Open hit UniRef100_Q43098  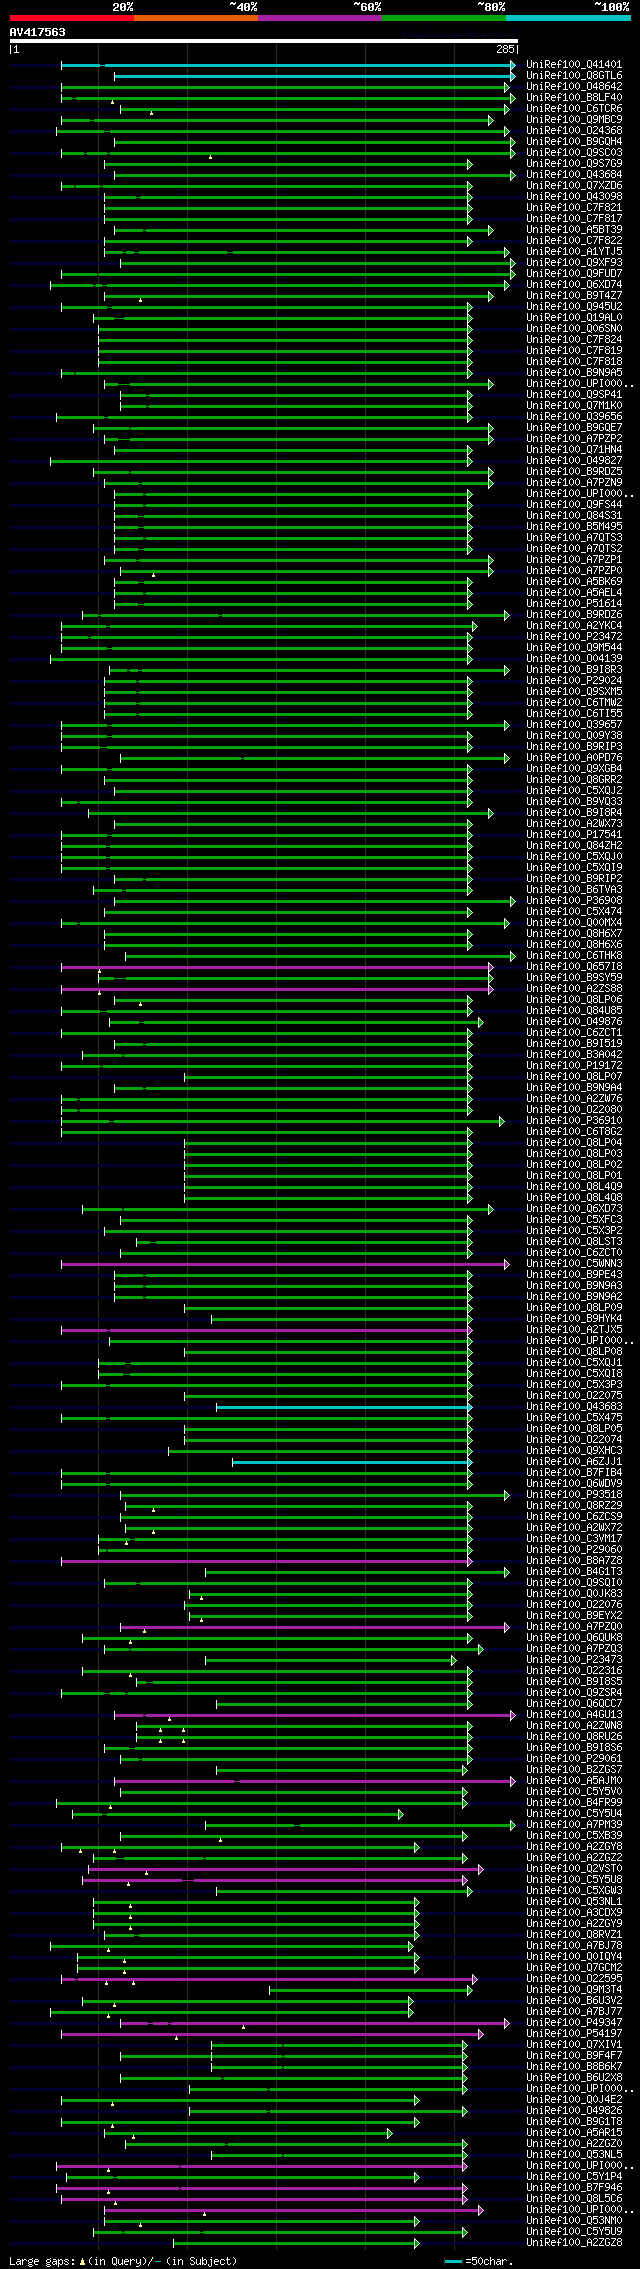tap(574, 197)
